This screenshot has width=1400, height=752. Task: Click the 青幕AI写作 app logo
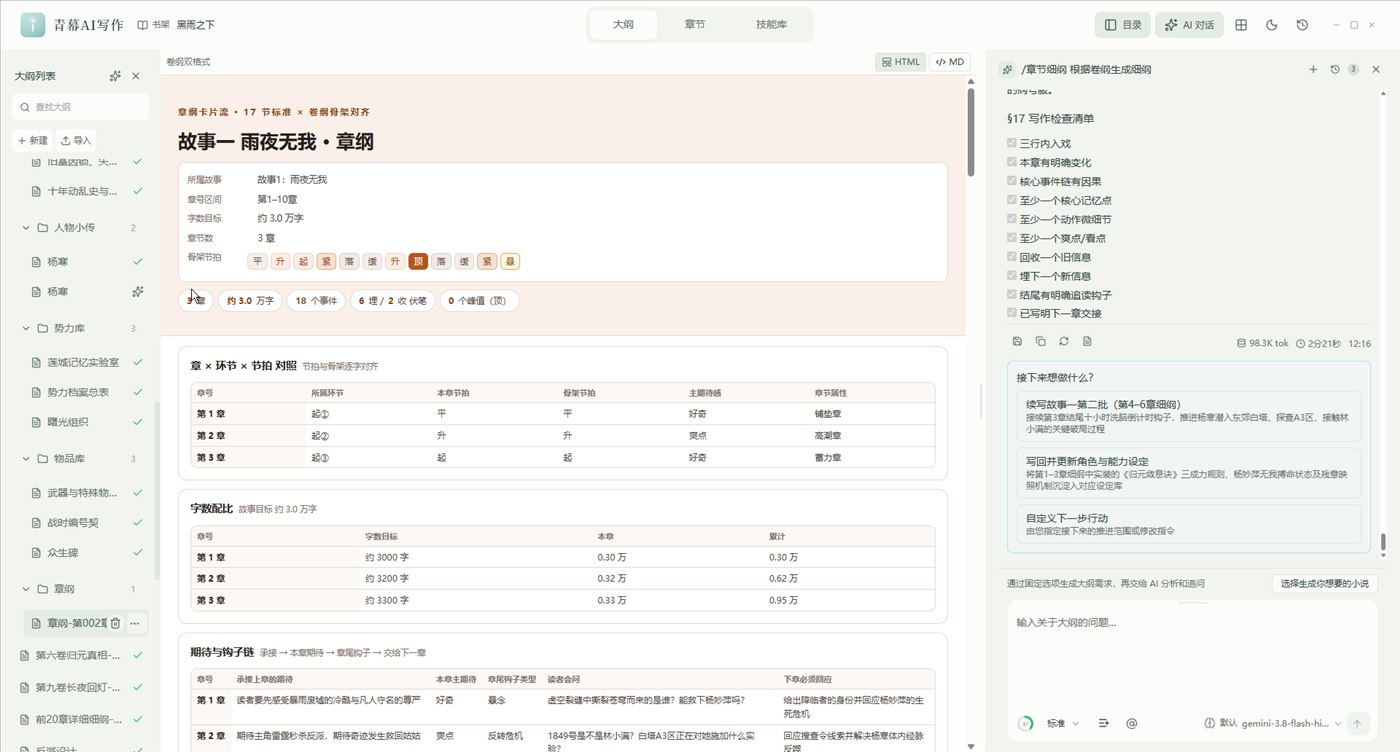pos(33,25)
